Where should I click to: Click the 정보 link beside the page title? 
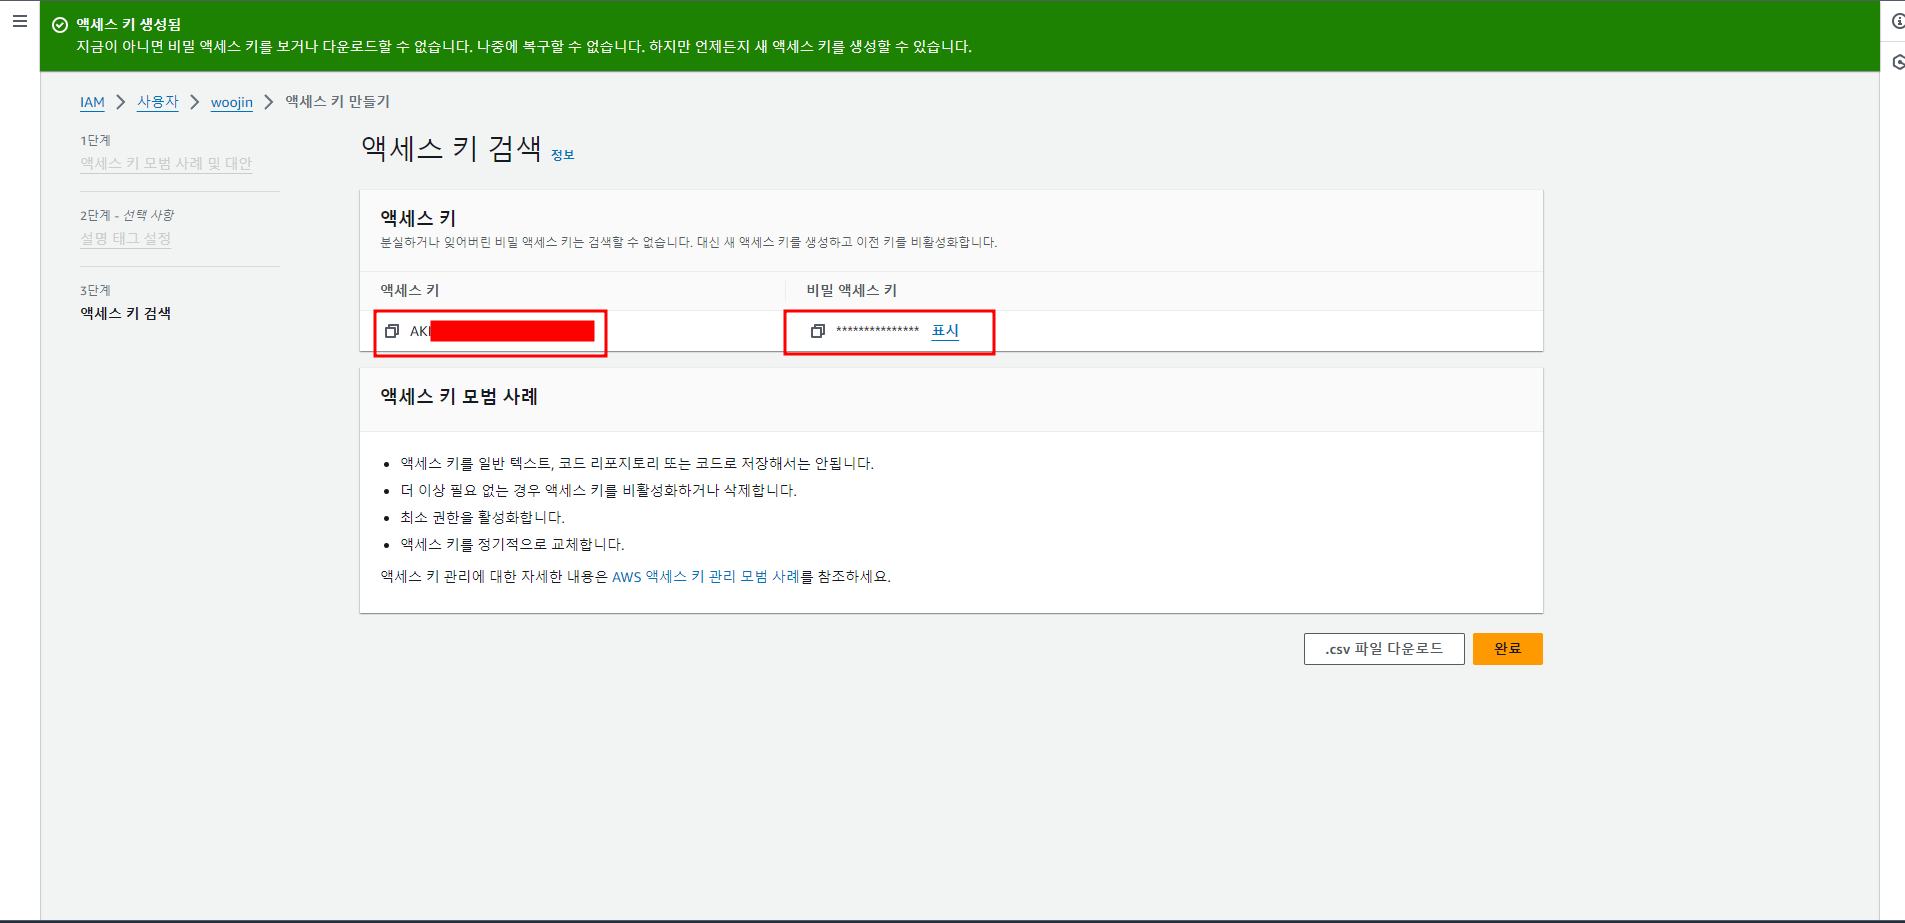[x=562, y=154]
